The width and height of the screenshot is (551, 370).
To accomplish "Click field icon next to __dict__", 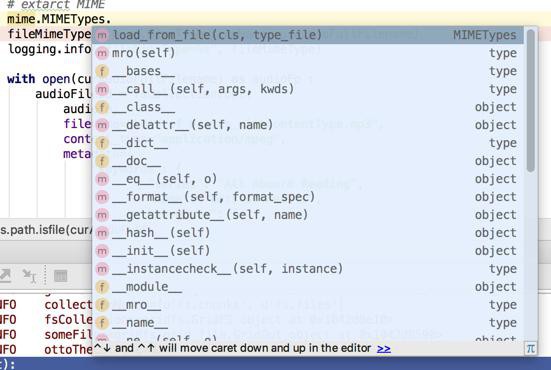I will 102,143.
